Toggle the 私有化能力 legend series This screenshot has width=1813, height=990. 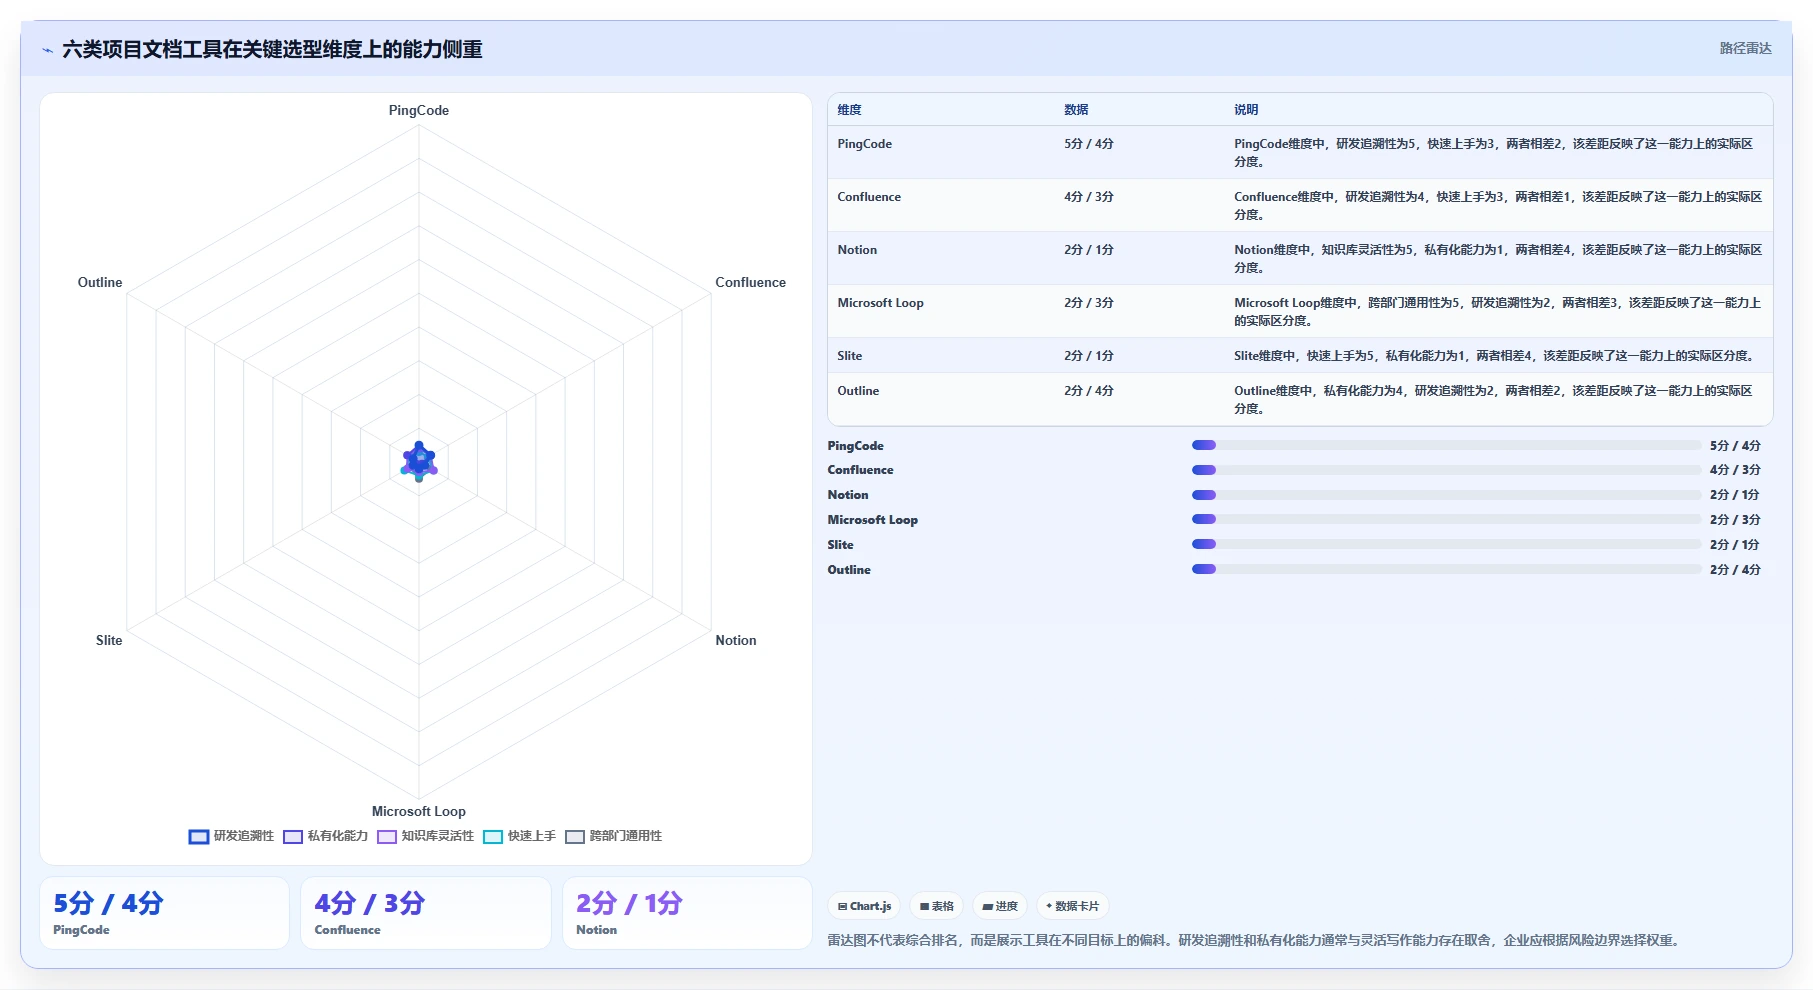click(x=326, y=836)
